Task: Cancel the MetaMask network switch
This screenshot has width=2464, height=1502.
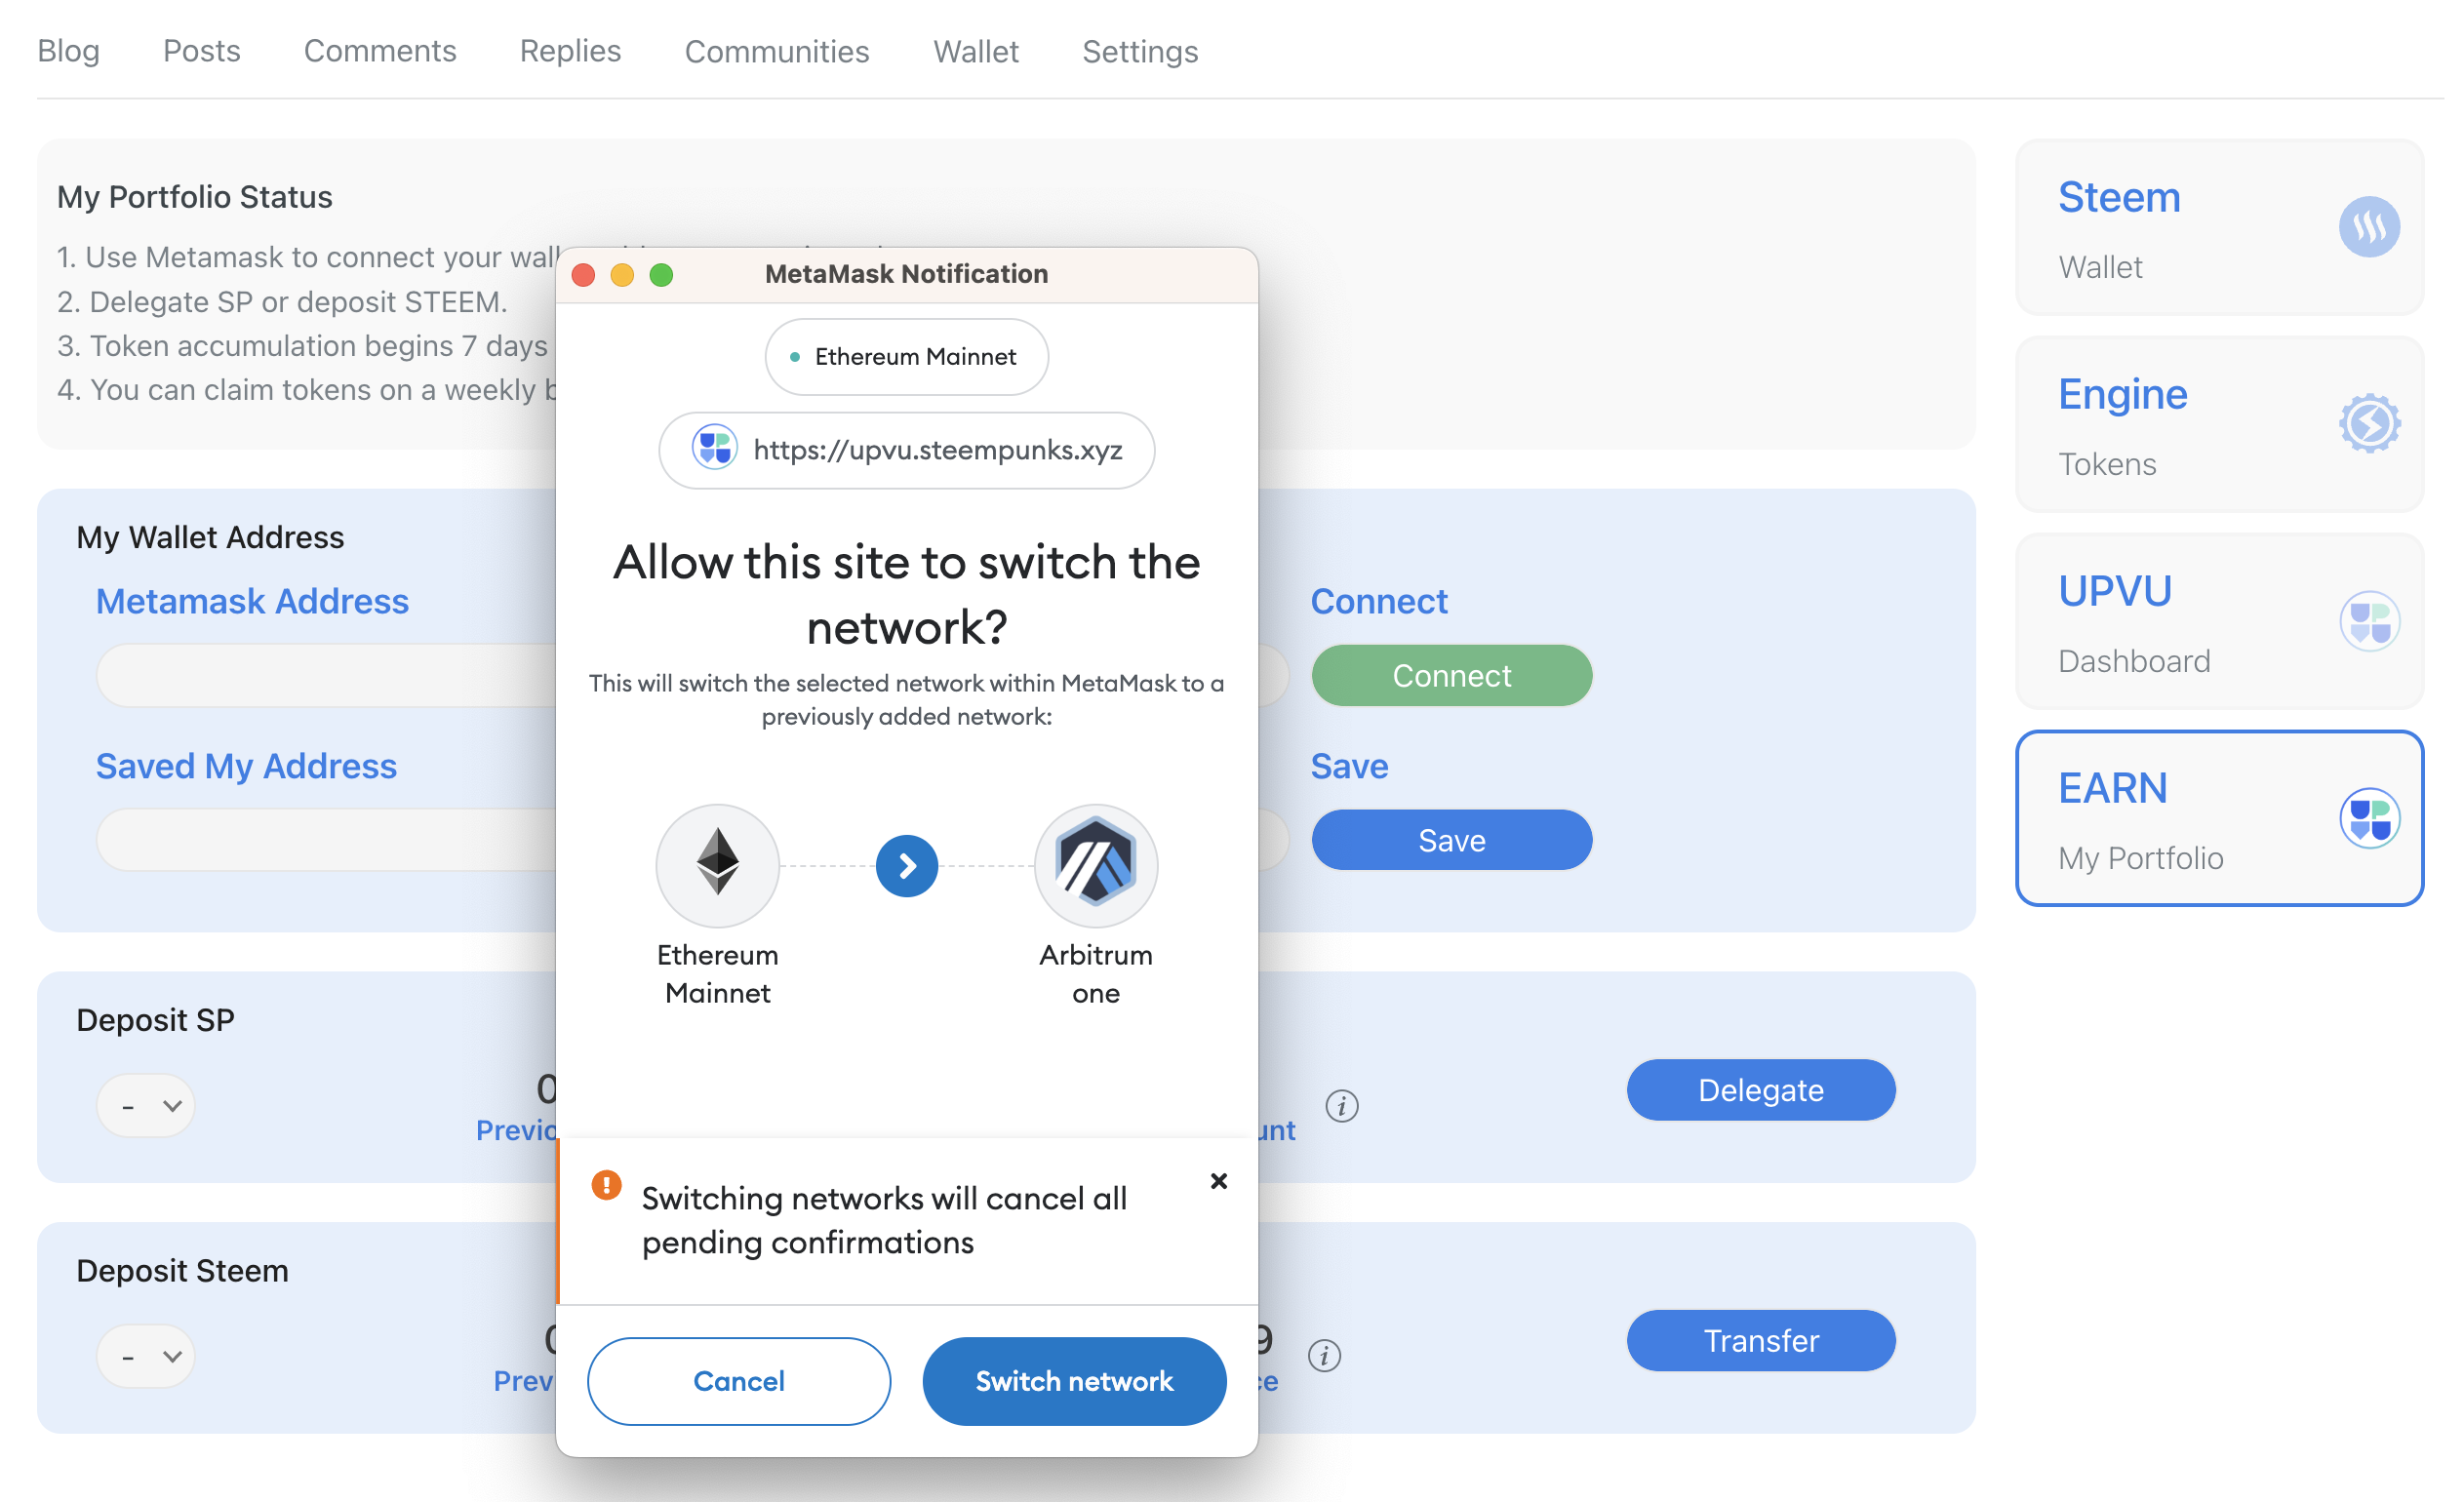Action: point(738,1381)
